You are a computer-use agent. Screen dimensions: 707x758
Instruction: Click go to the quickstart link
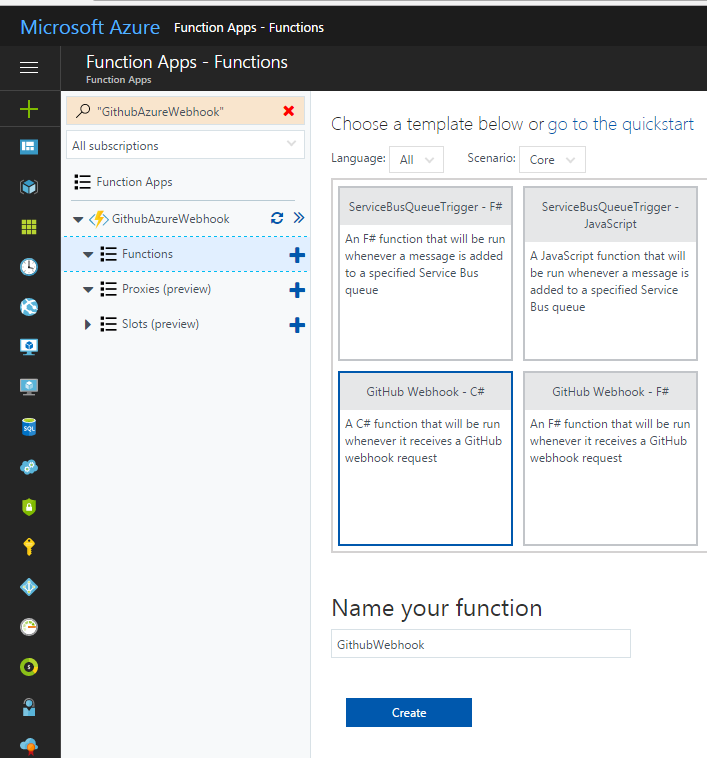pos(620,124)
